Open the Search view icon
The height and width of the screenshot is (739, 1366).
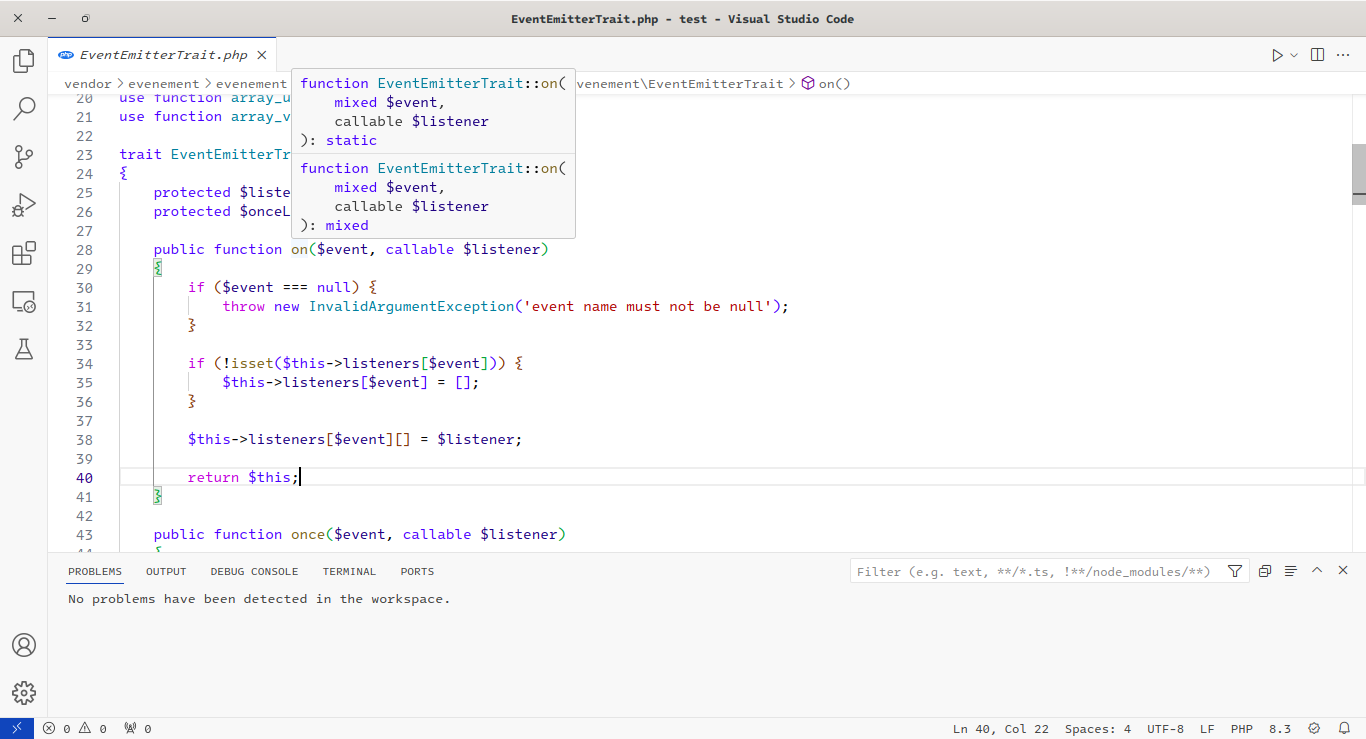click(x=24, y=109)
